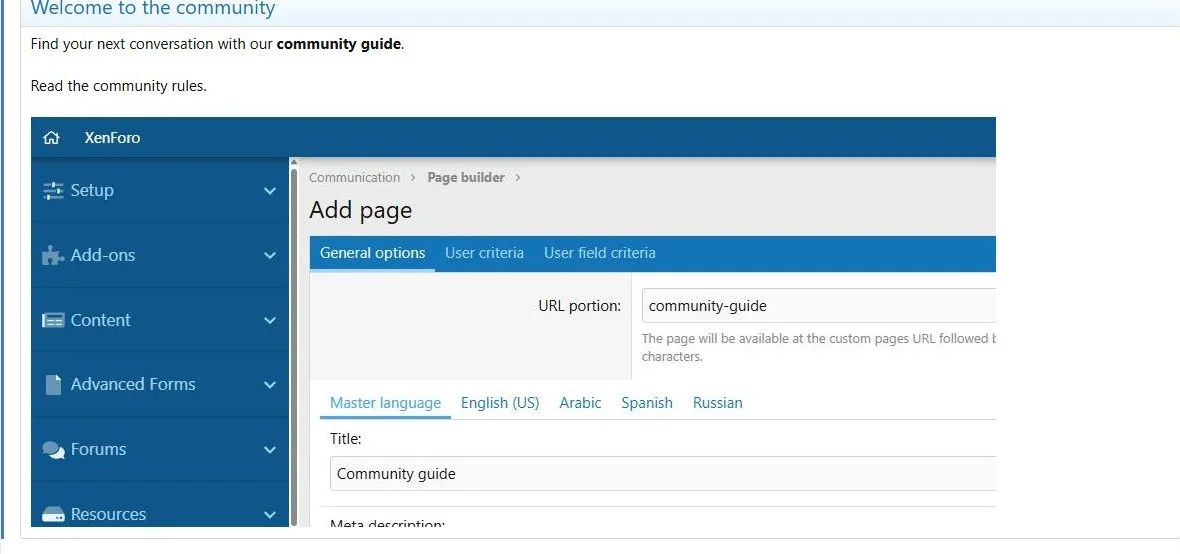Click the Communication breadcrumb link
This screenshot has width=1180, height=554.
pos(354,178)
